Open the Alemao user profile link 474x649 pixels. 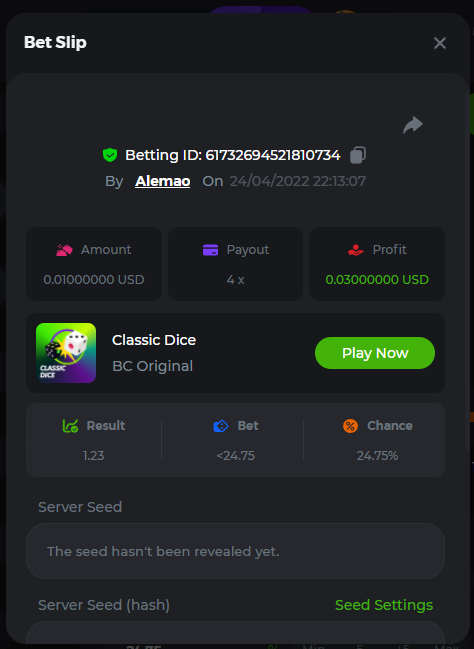click(x=163, y=181)
